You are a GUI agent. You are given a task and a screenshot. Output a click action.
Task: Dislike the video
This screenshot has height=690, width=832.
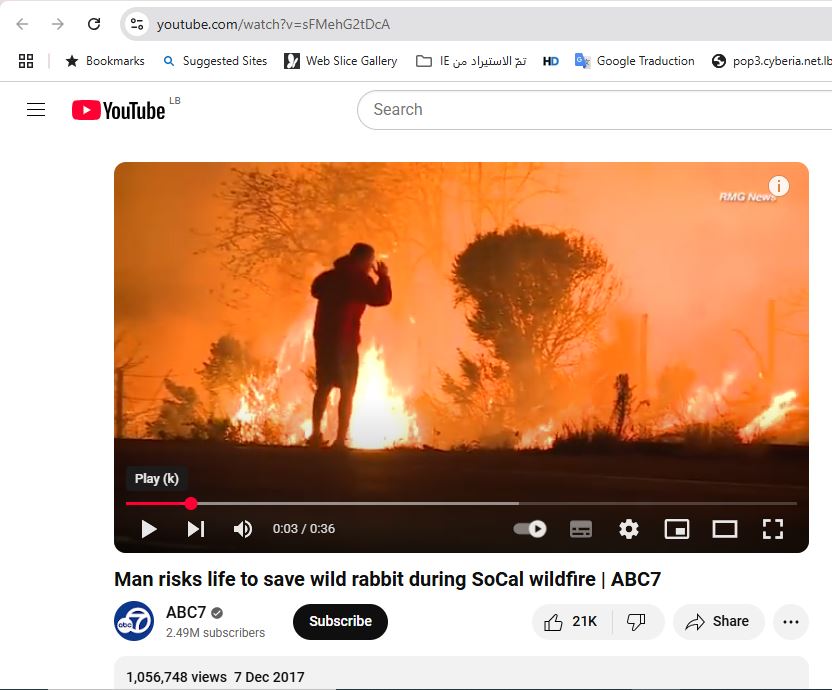(x=636, y=622)
